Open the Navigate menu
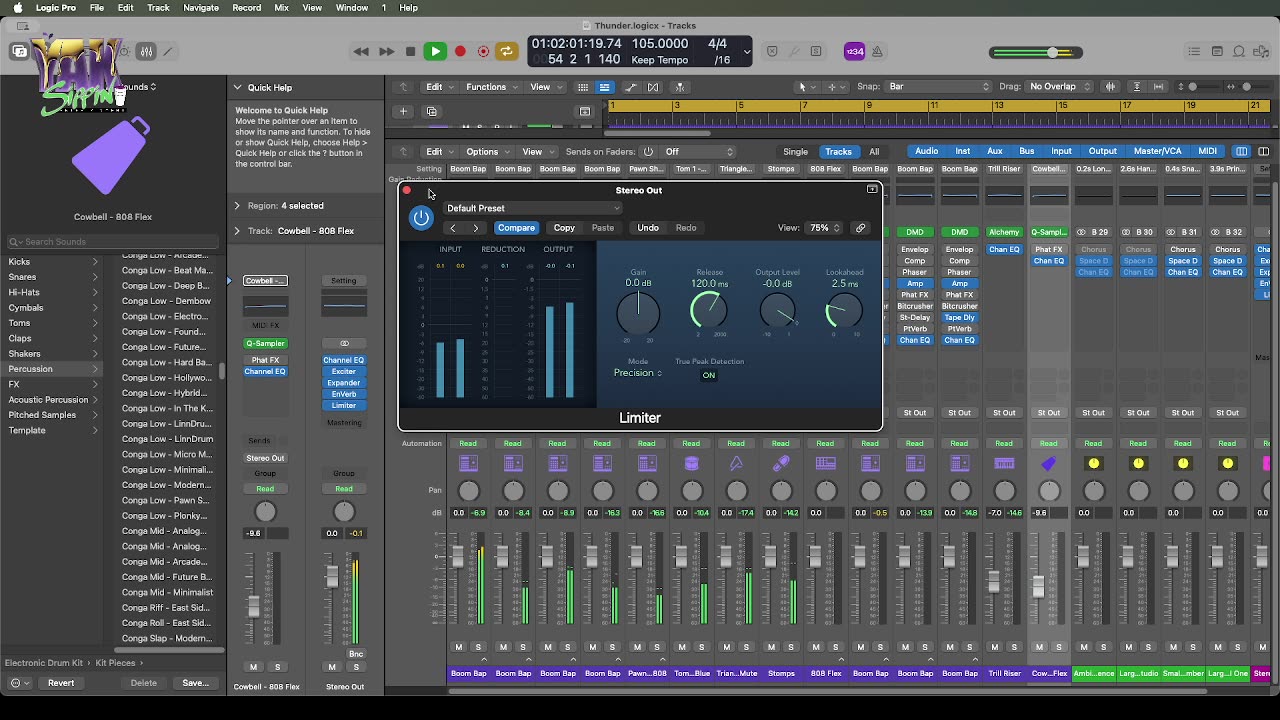The height and width of the screenshot is (720, 1280). [200, 8]
